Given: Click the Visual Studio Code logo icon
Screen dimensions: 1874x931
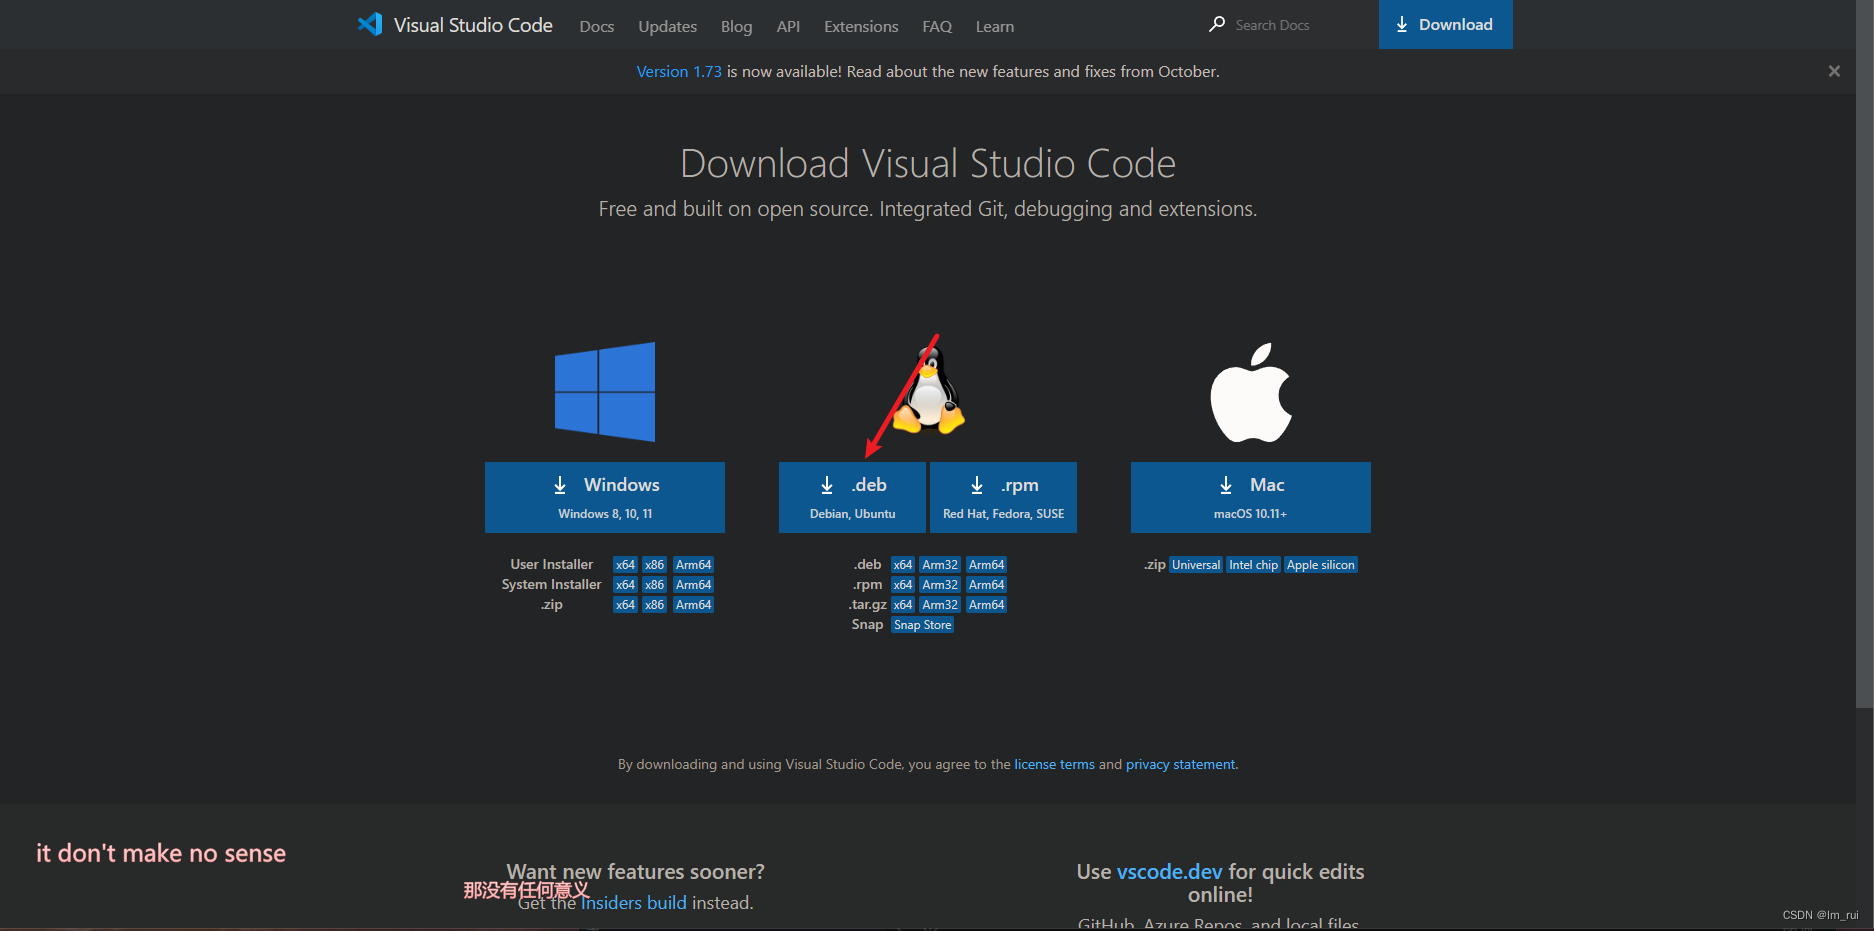Looking at the screenshot, I should click(x=370, y=24).
